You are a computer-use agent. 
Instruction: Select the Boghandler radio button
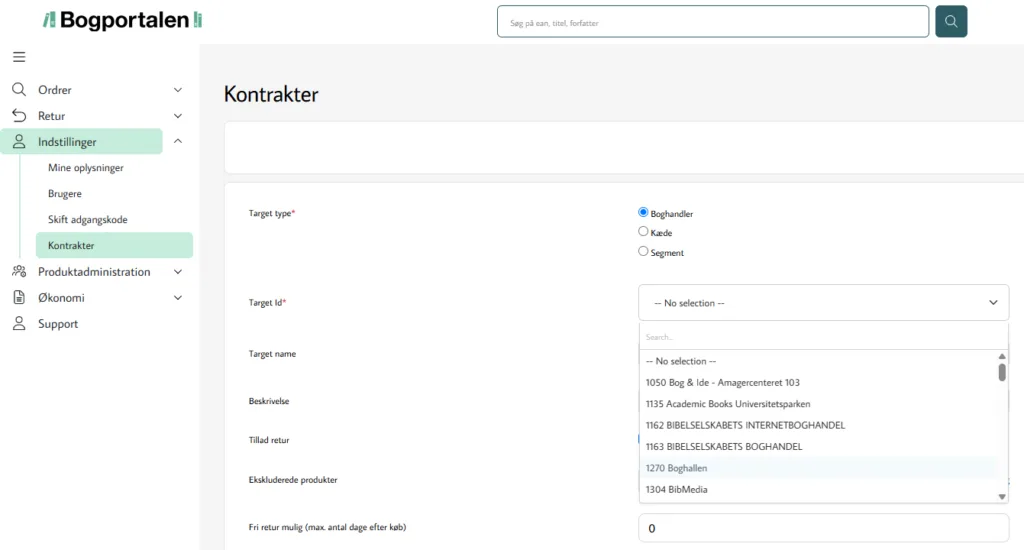pyautogui.click(x=643, y=212)
